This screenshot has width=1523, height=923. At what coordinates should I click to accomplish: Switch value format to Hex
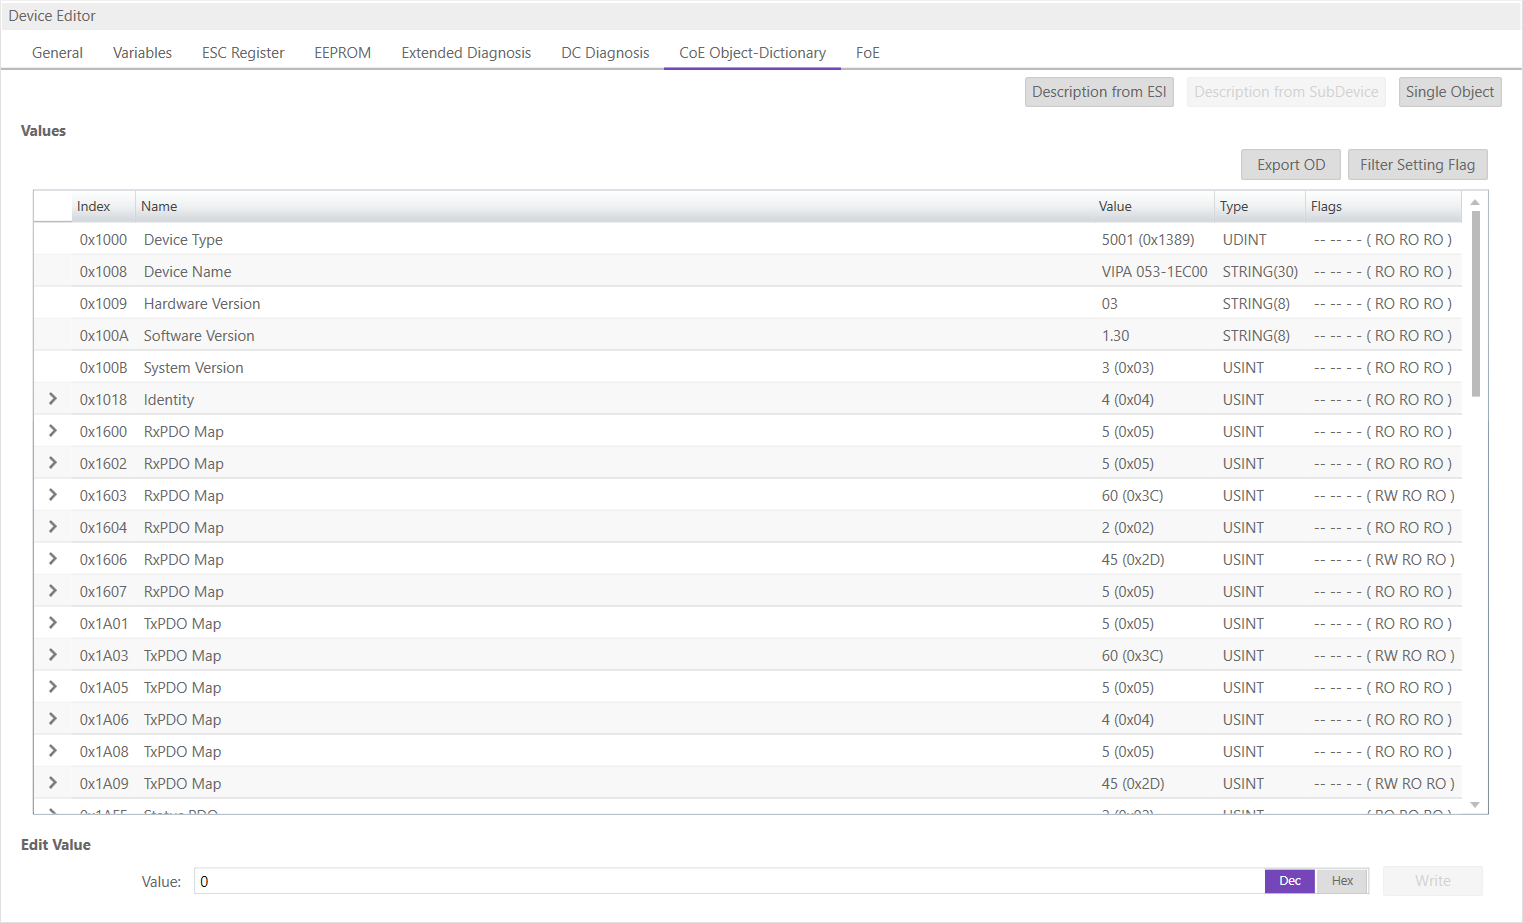click(1342, 881)
